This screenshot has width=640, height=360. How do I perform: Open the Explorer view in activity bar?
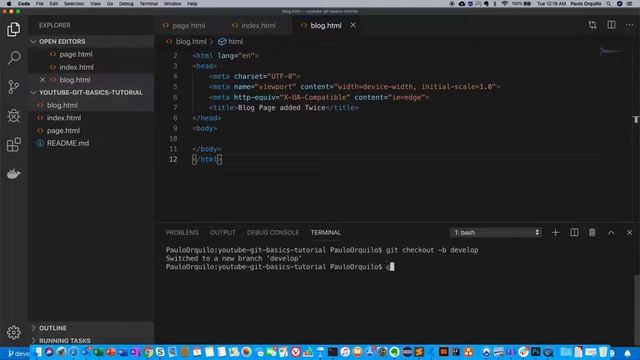tap(13, 29)
